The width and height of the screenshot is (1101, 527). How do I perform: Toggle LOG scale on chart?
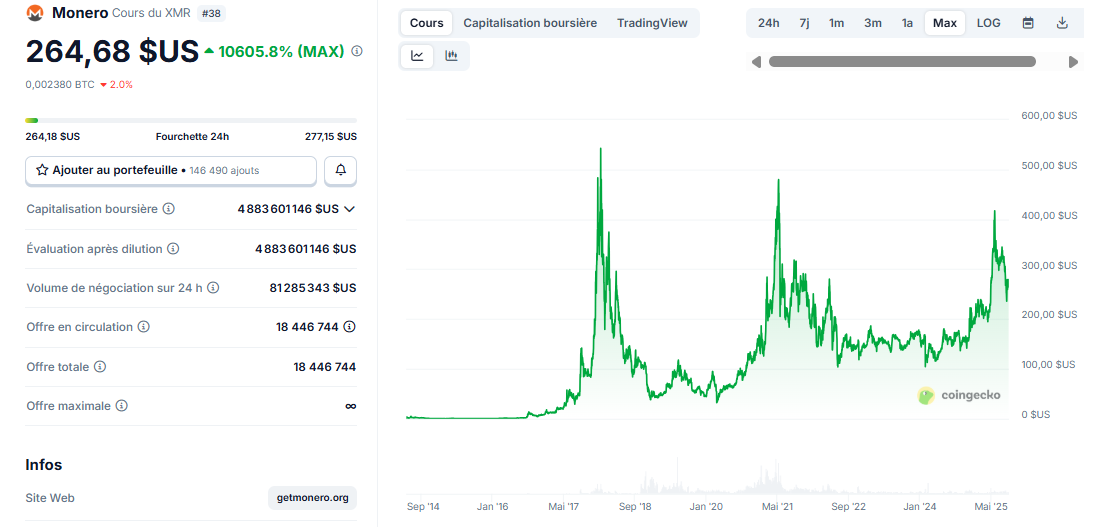click(x=989, y=23)
